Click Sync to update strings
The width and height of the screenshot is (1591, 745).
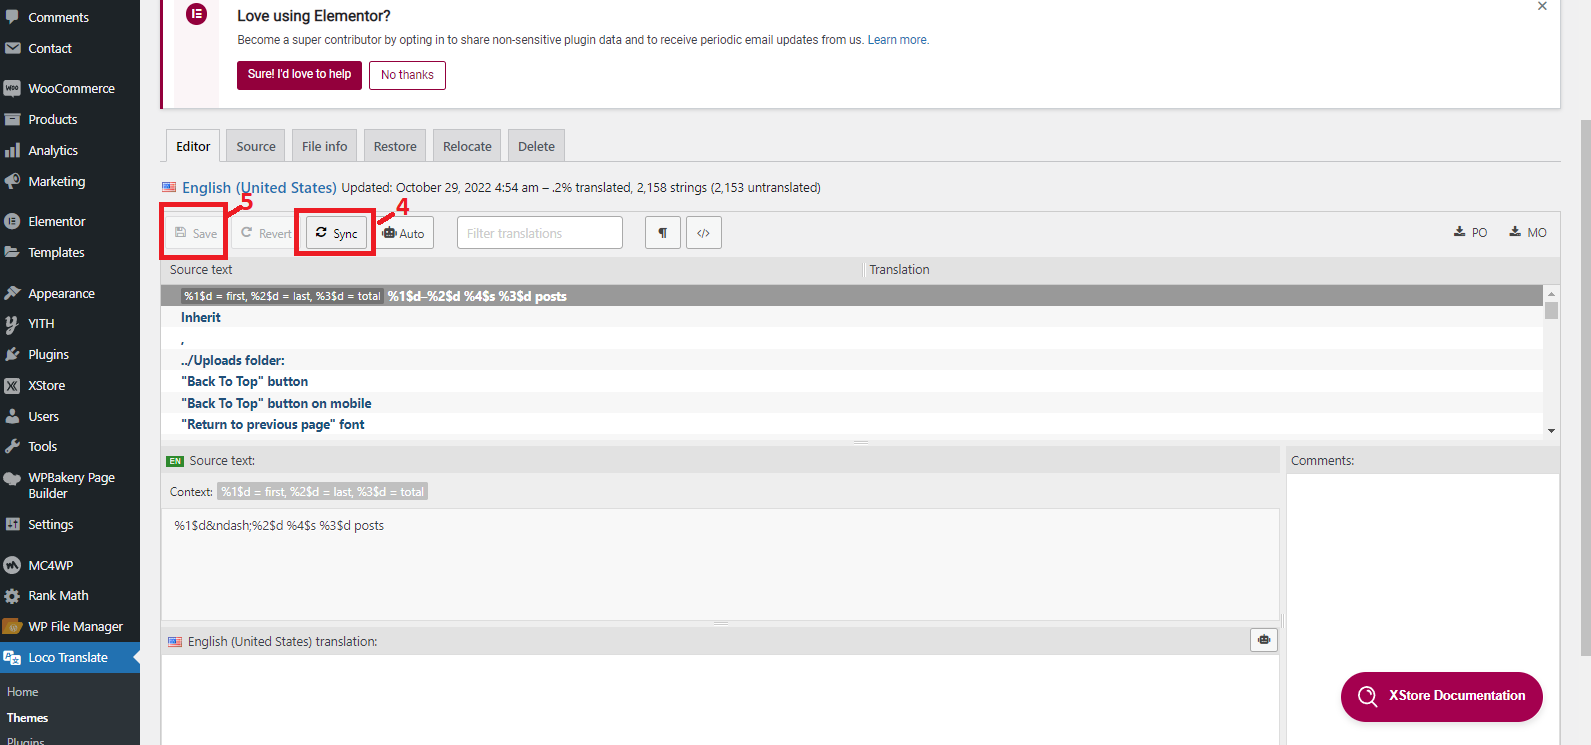point(336,233)
